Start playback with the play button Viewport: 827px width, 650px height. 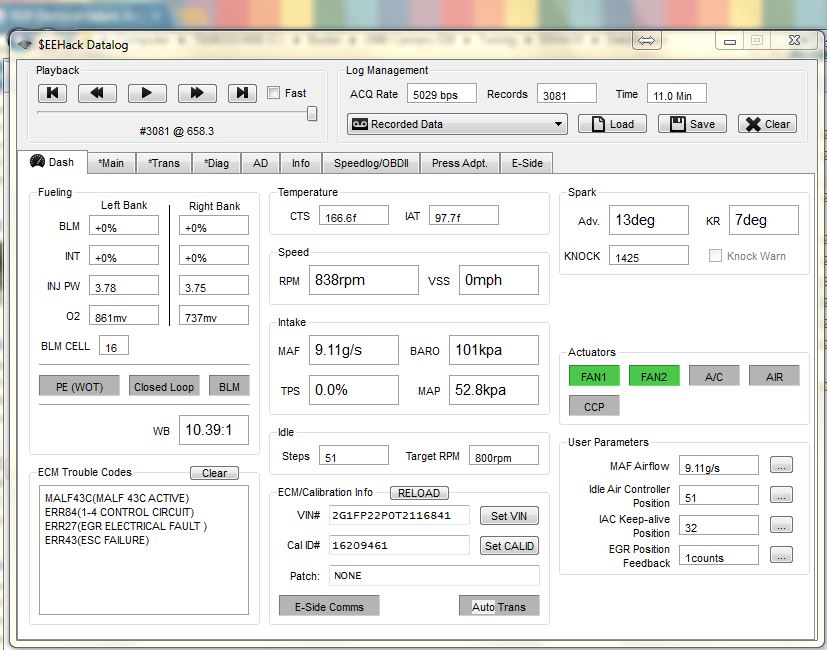tap(147, 93)
